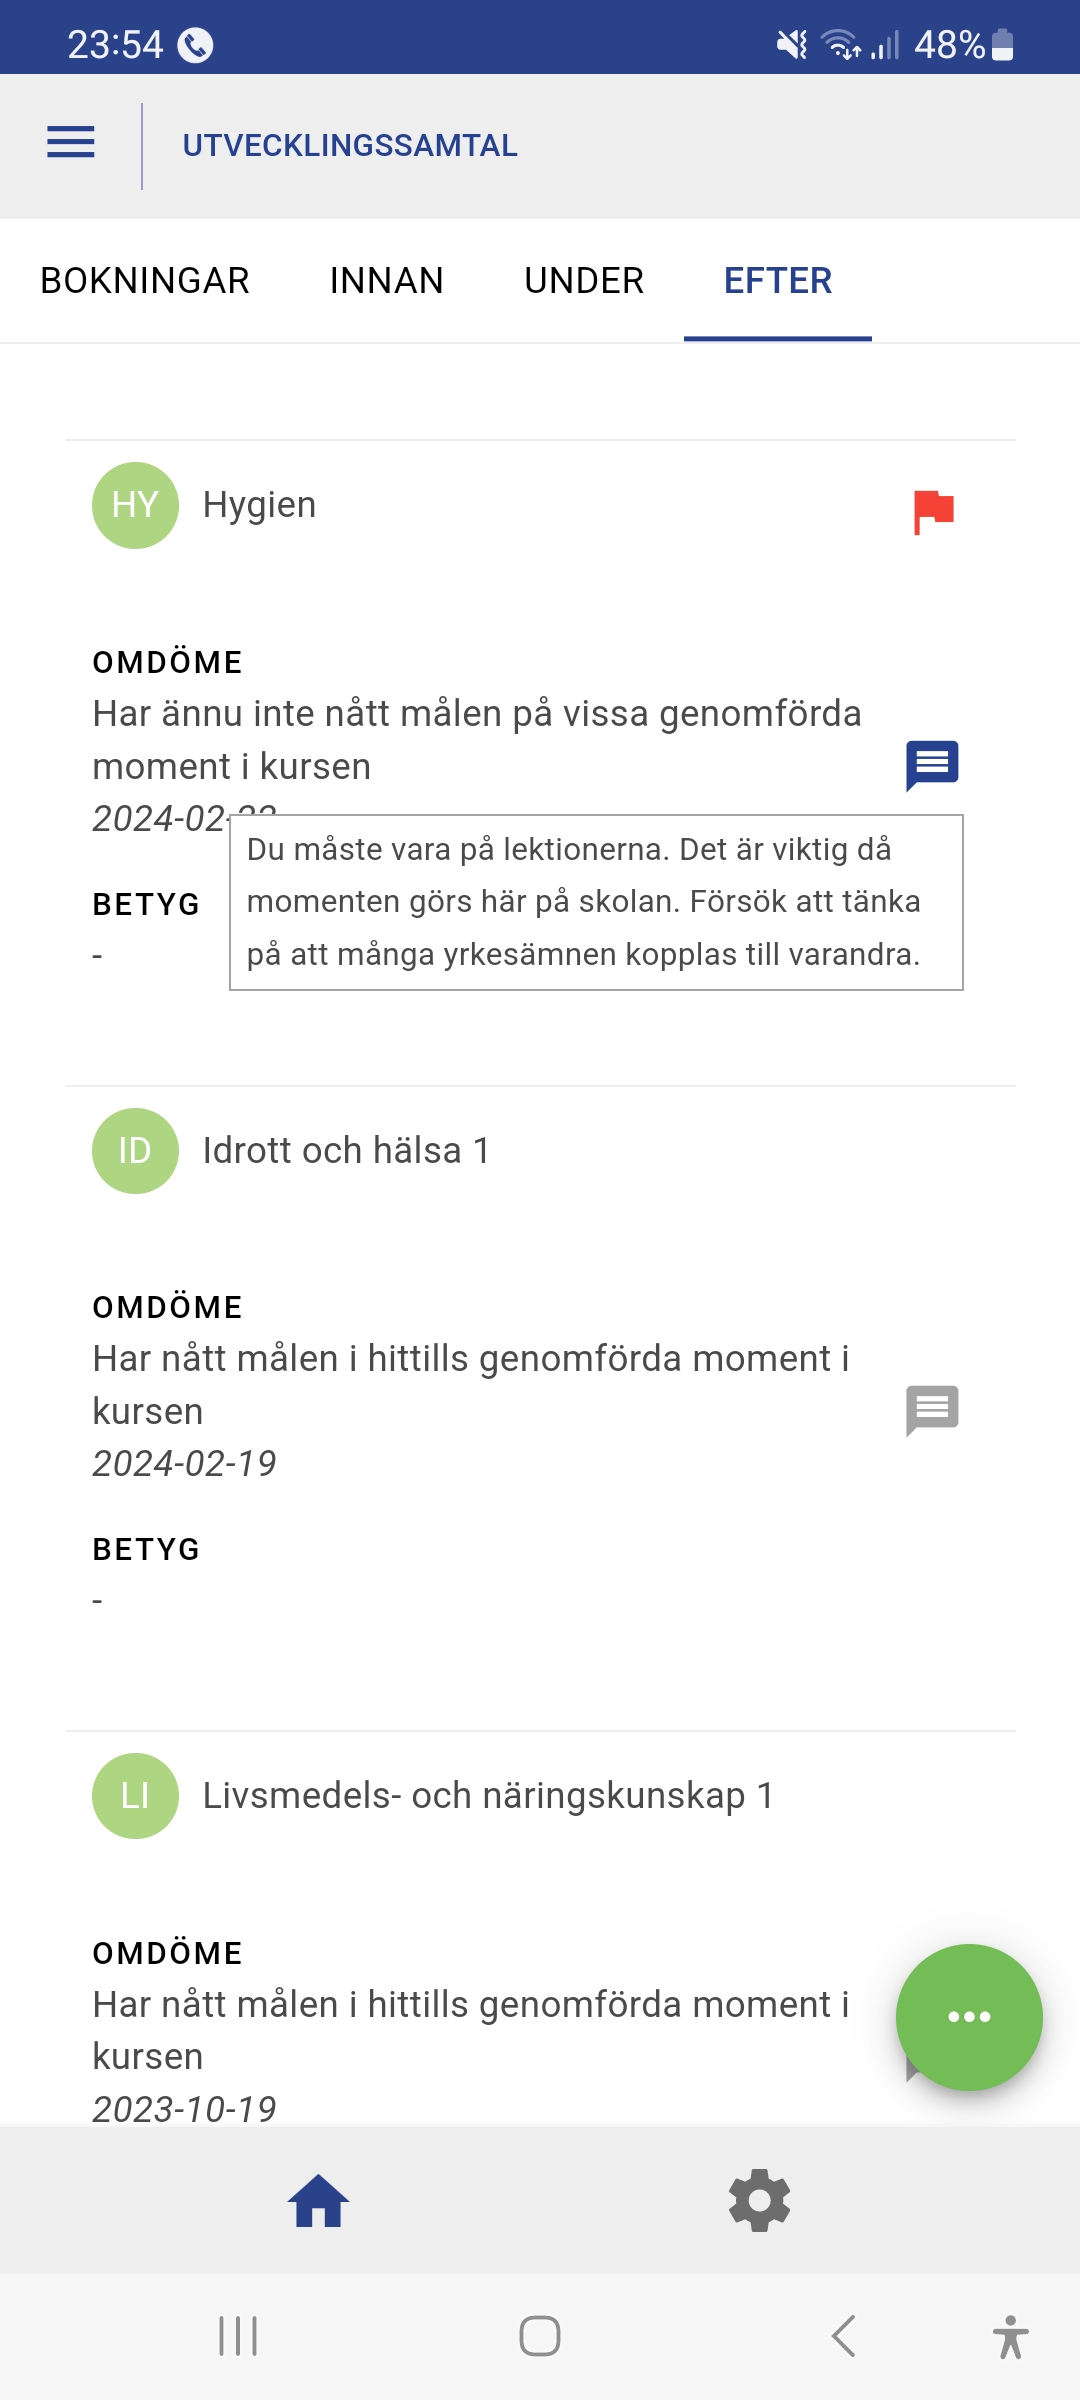Open Idrott och hälsa 1 course

pyautogui.click(x=346, y=1151)
